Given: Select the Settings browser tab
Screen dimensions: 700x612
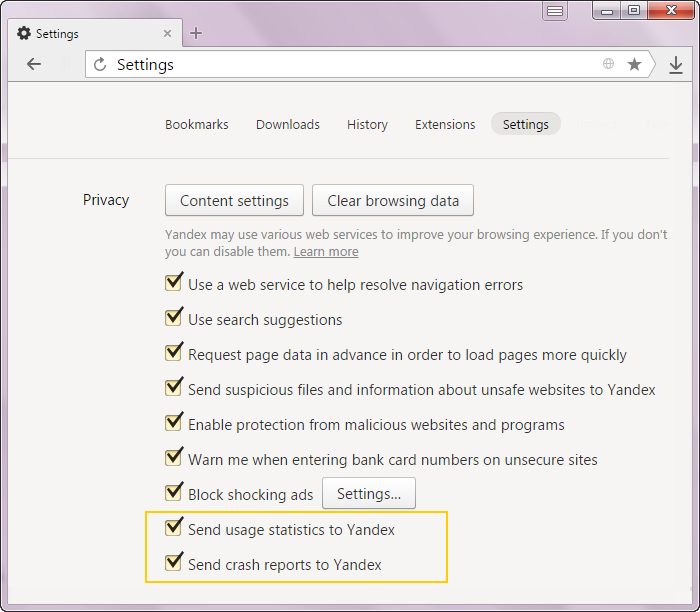Looking at the screenshot, I should 95,33.
